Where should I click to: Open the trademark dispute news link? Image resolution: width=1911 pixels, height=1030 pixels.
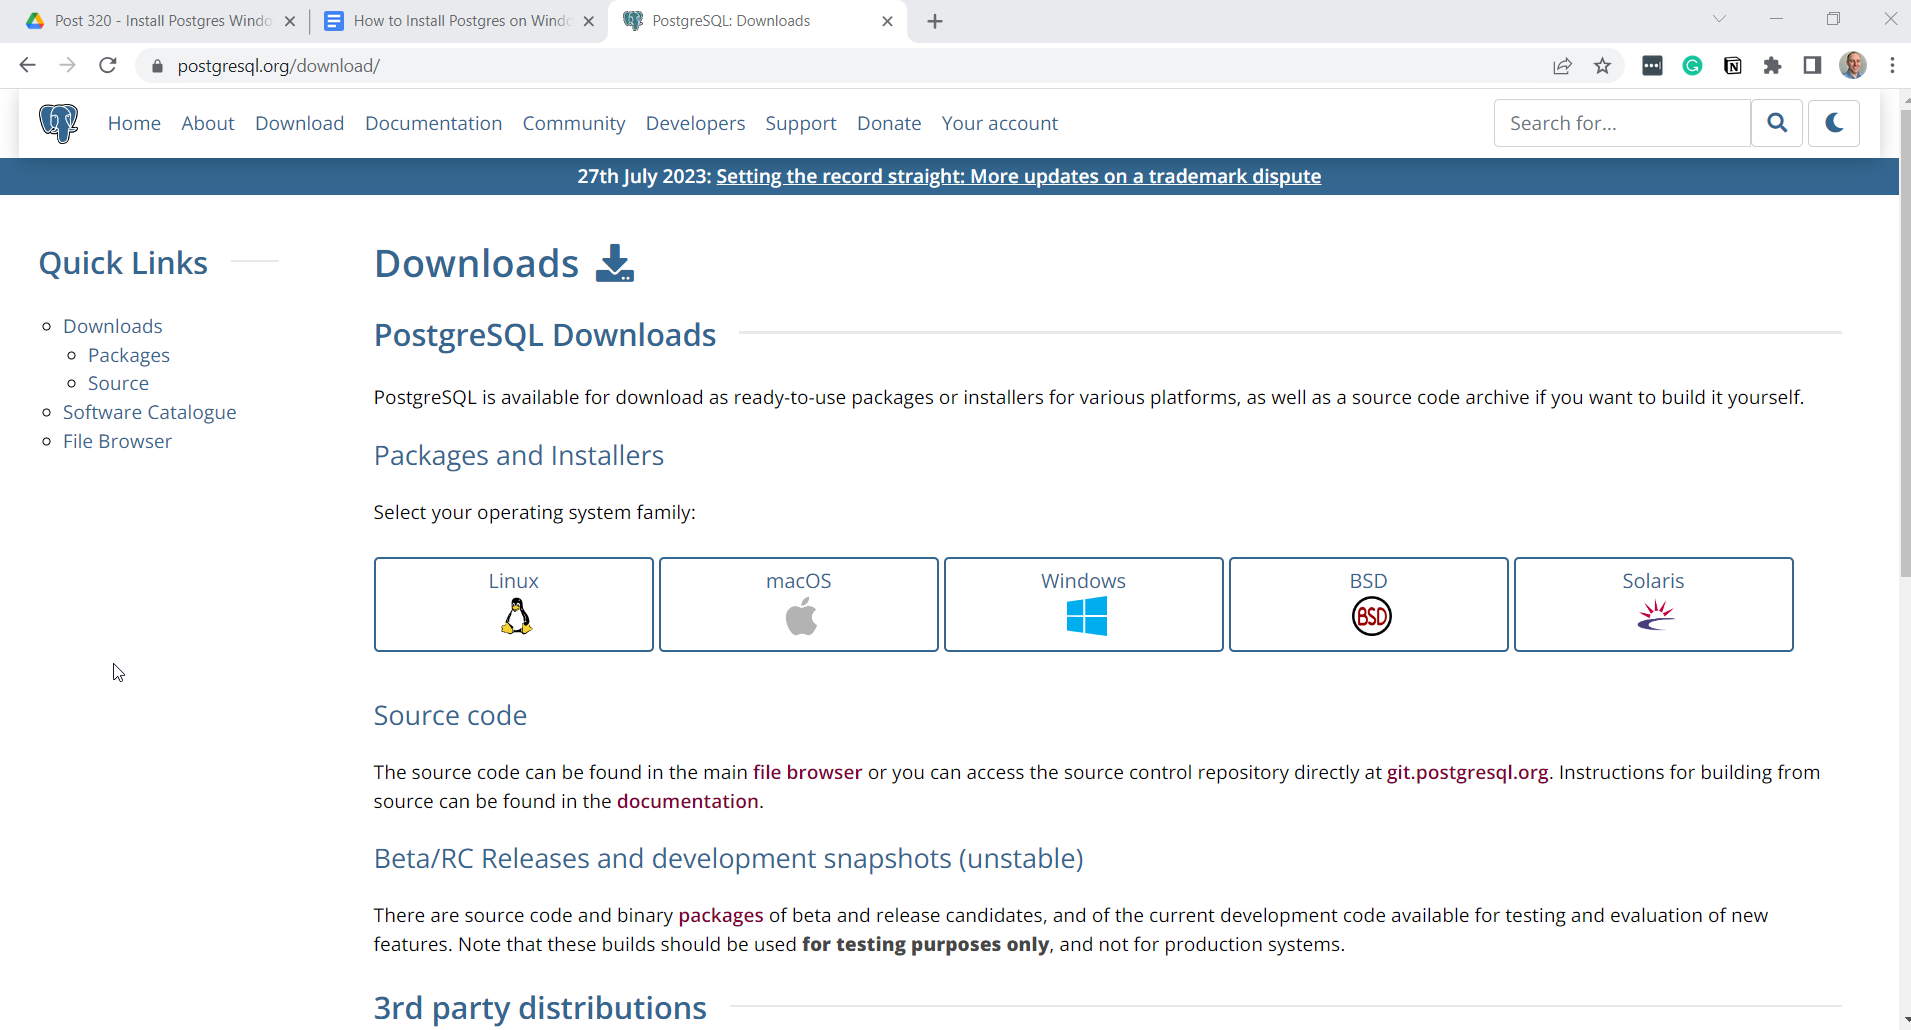pyautogui.click(x=1018, y=176)
